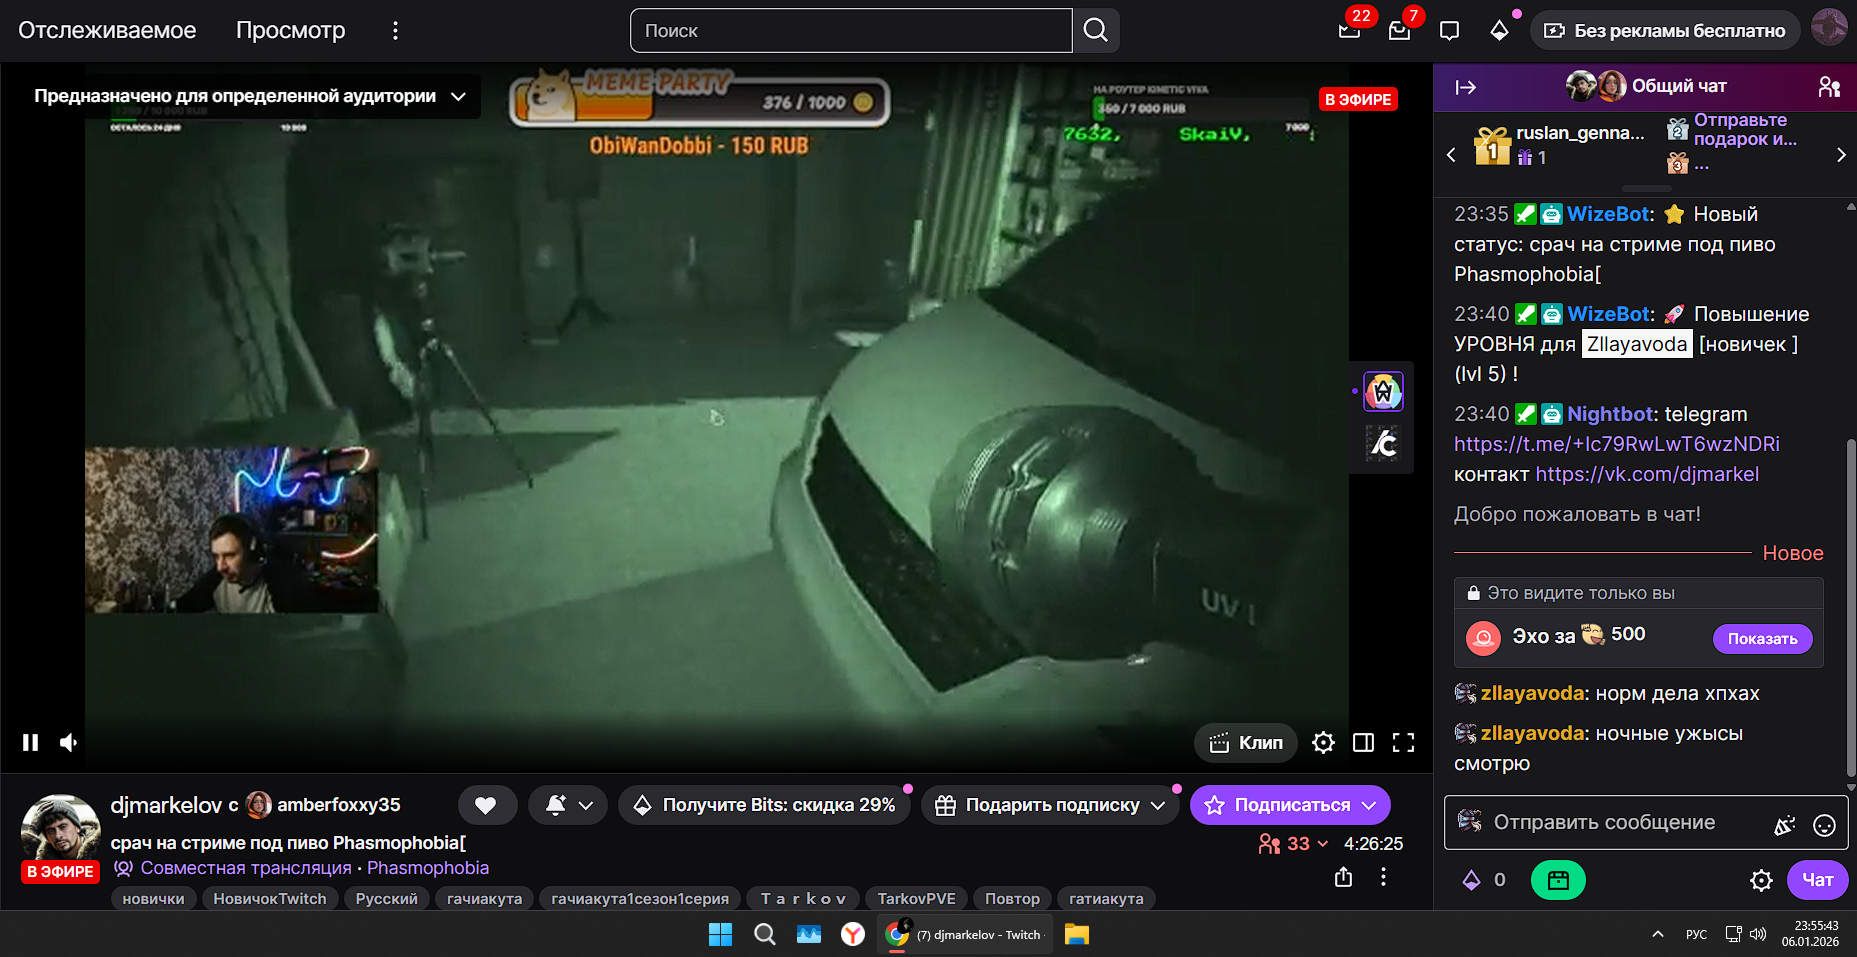
Task: Open the Получите Bits discount offer
Action: (764, 805)
